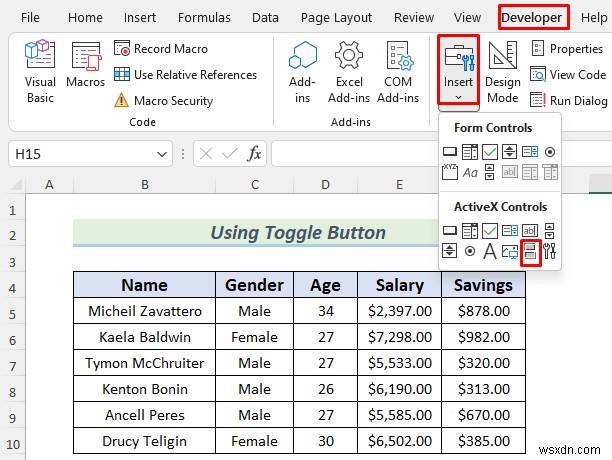The height and width of the screenshot is (460, 612).
Task: Switch to the View tab
Action: coord(467,18)
